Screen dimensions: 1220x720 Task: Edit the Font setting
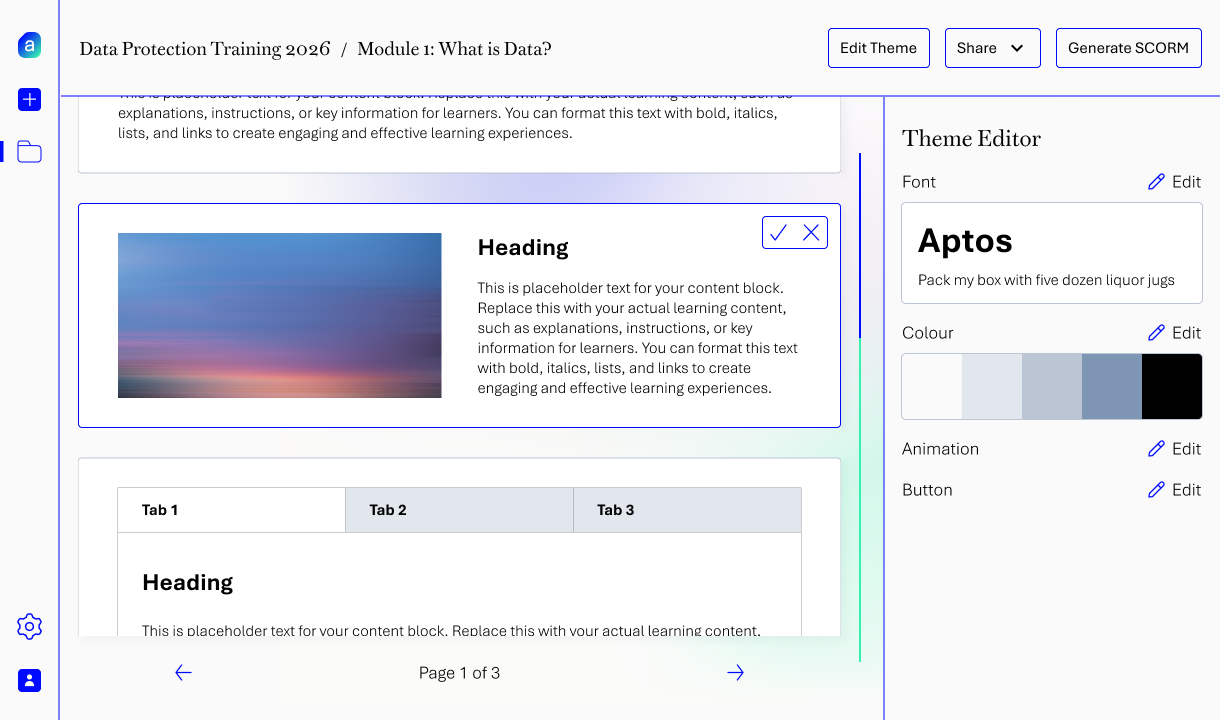click(1174, 182)
